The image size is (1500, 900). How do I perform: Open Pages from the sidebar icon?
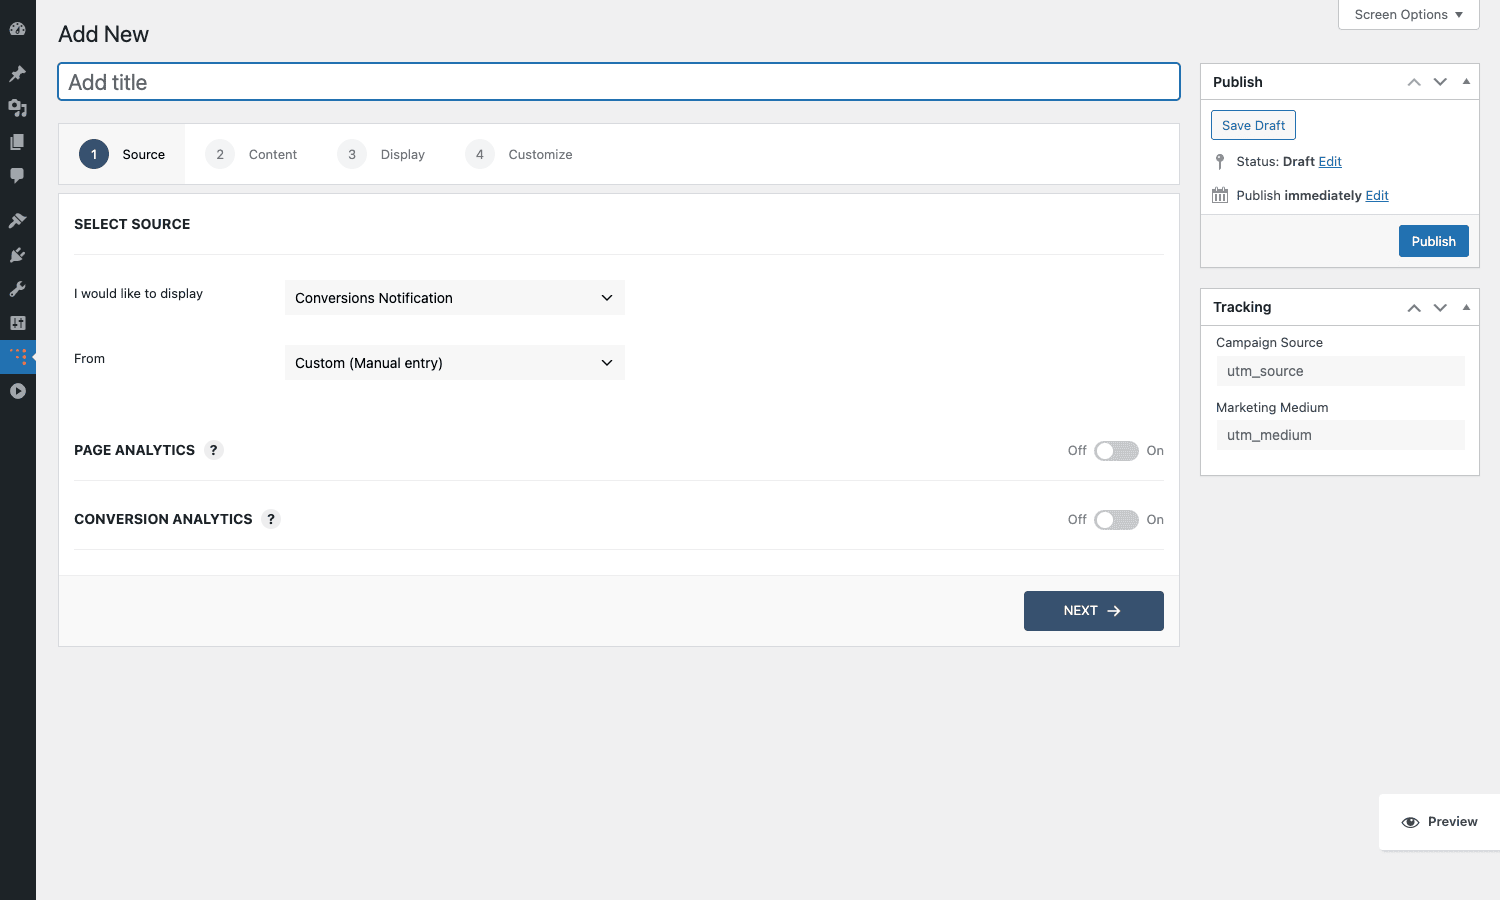tap(17, 142)
